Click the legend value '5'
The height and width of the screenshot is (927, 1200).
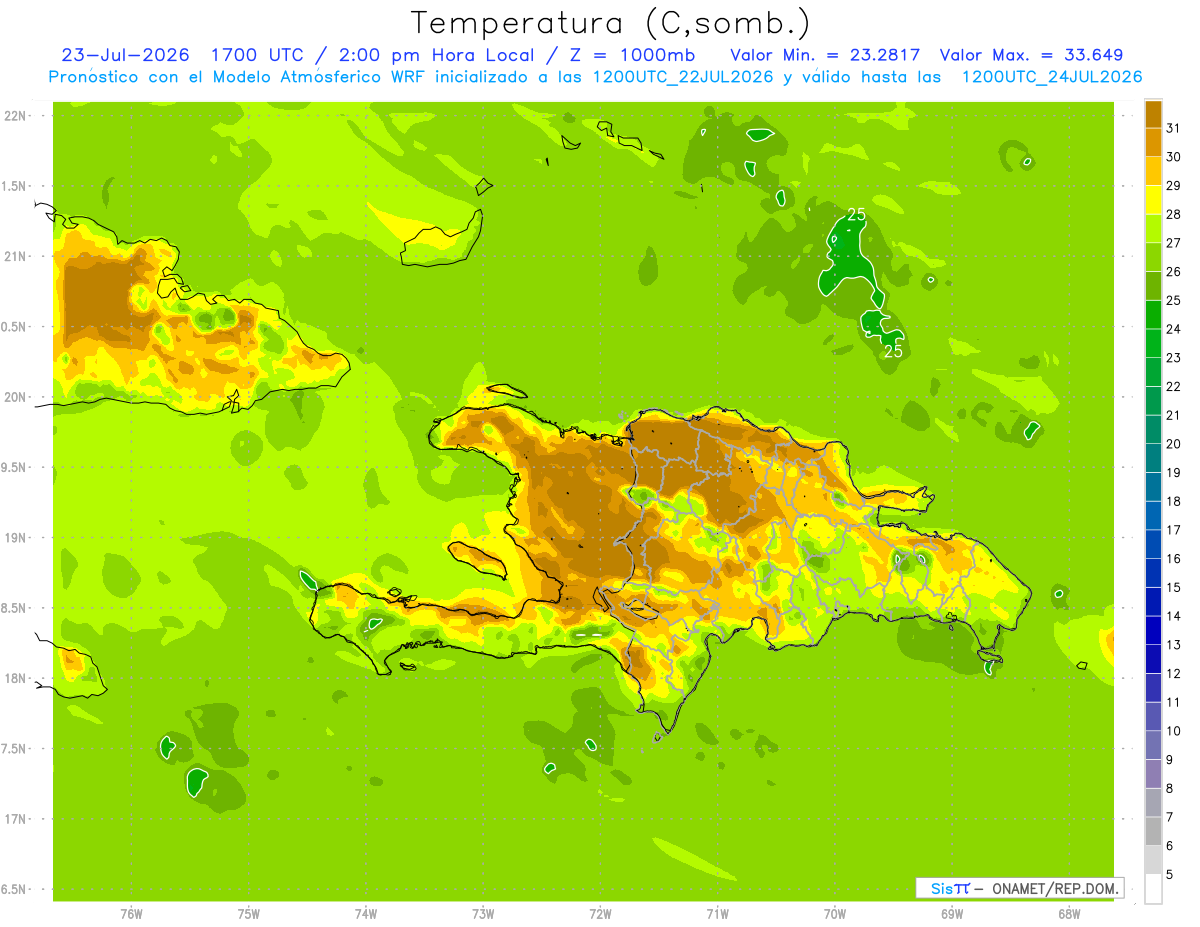pyautogui.click(x=1170, y=875)
